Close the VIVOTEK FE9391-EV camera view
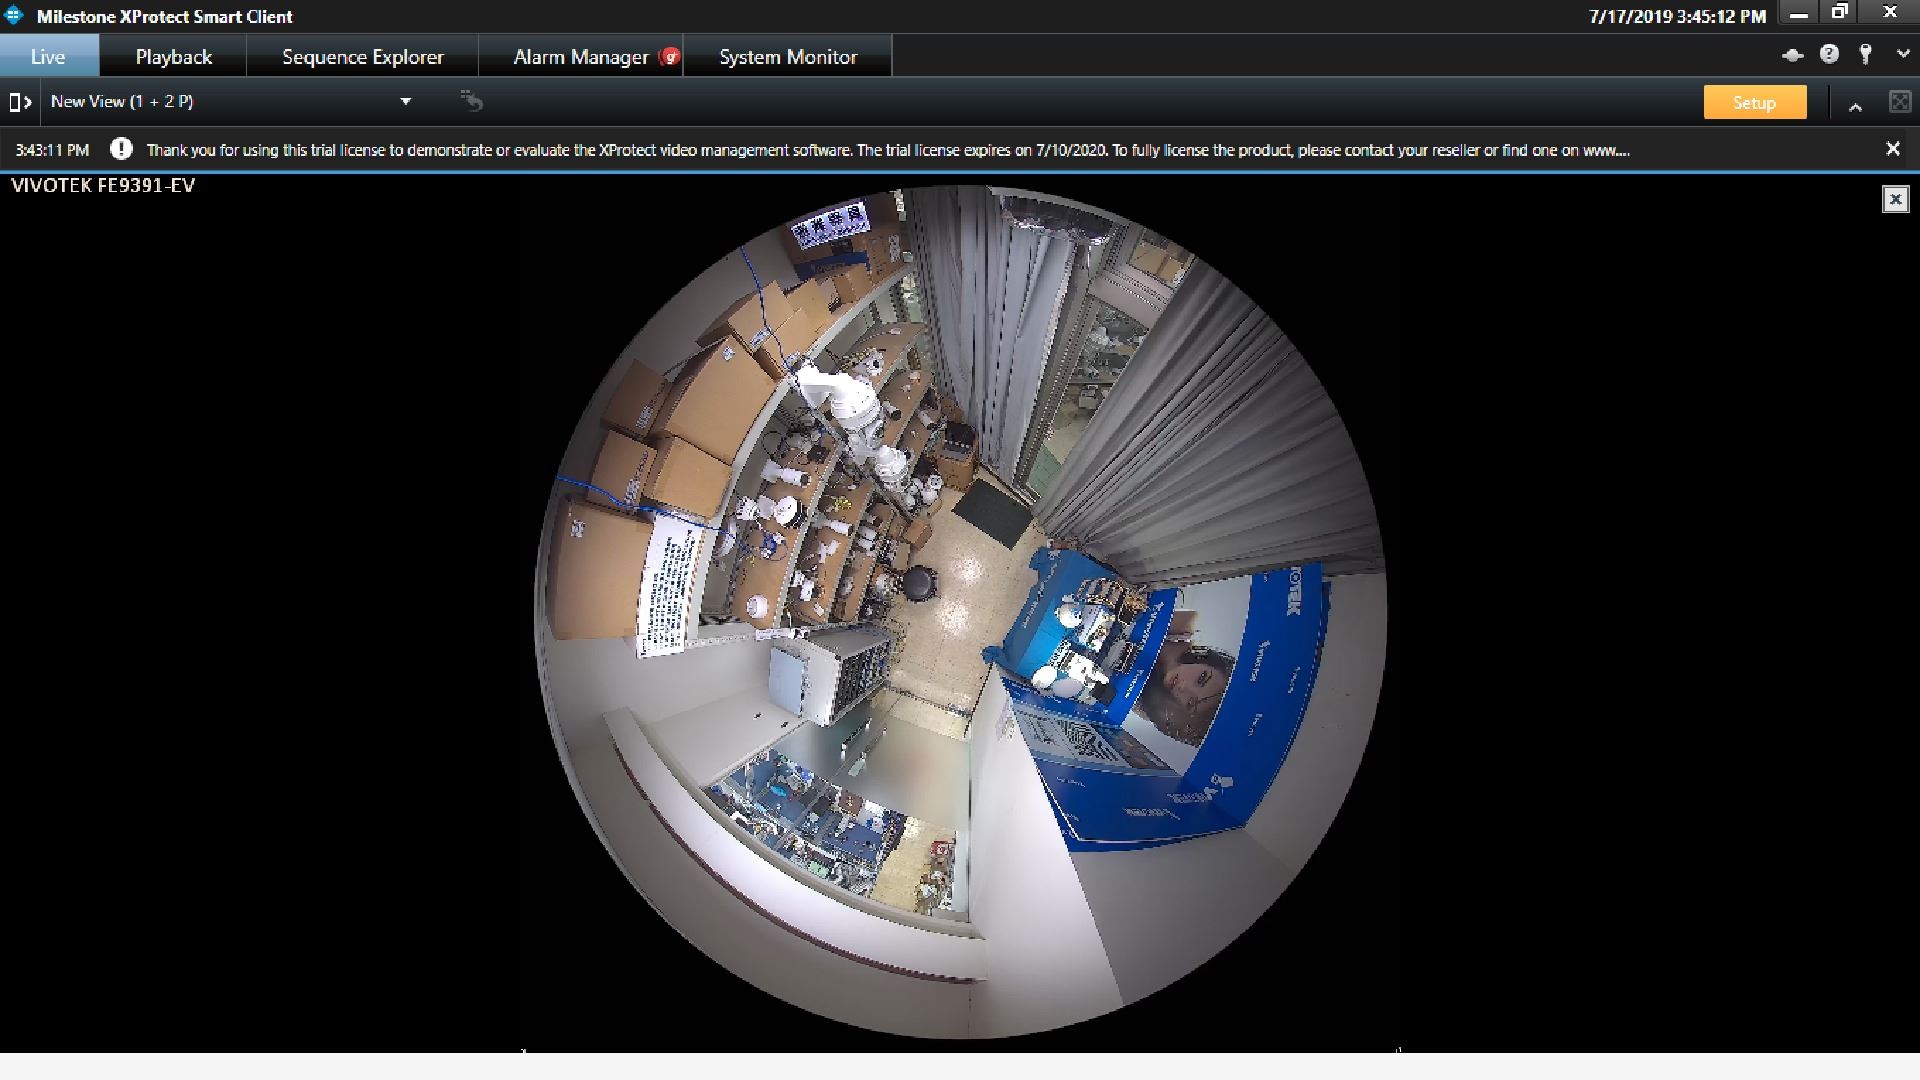 (x=1895, y=199)
